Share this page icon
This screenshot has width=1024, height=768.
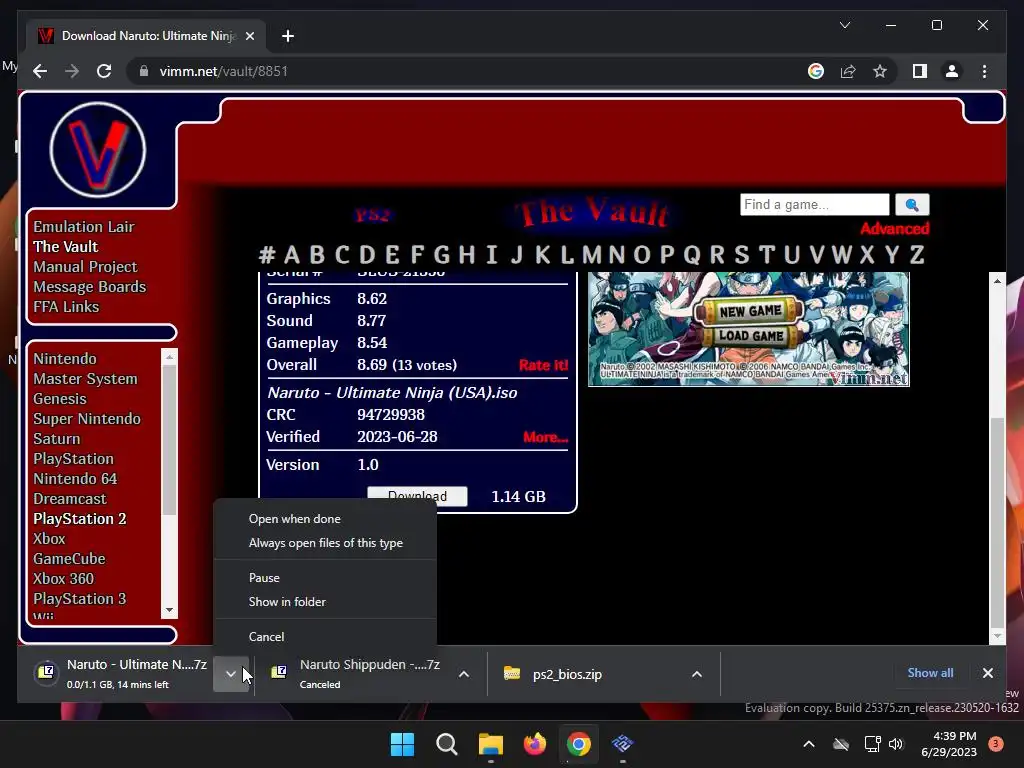coord(848,71)
